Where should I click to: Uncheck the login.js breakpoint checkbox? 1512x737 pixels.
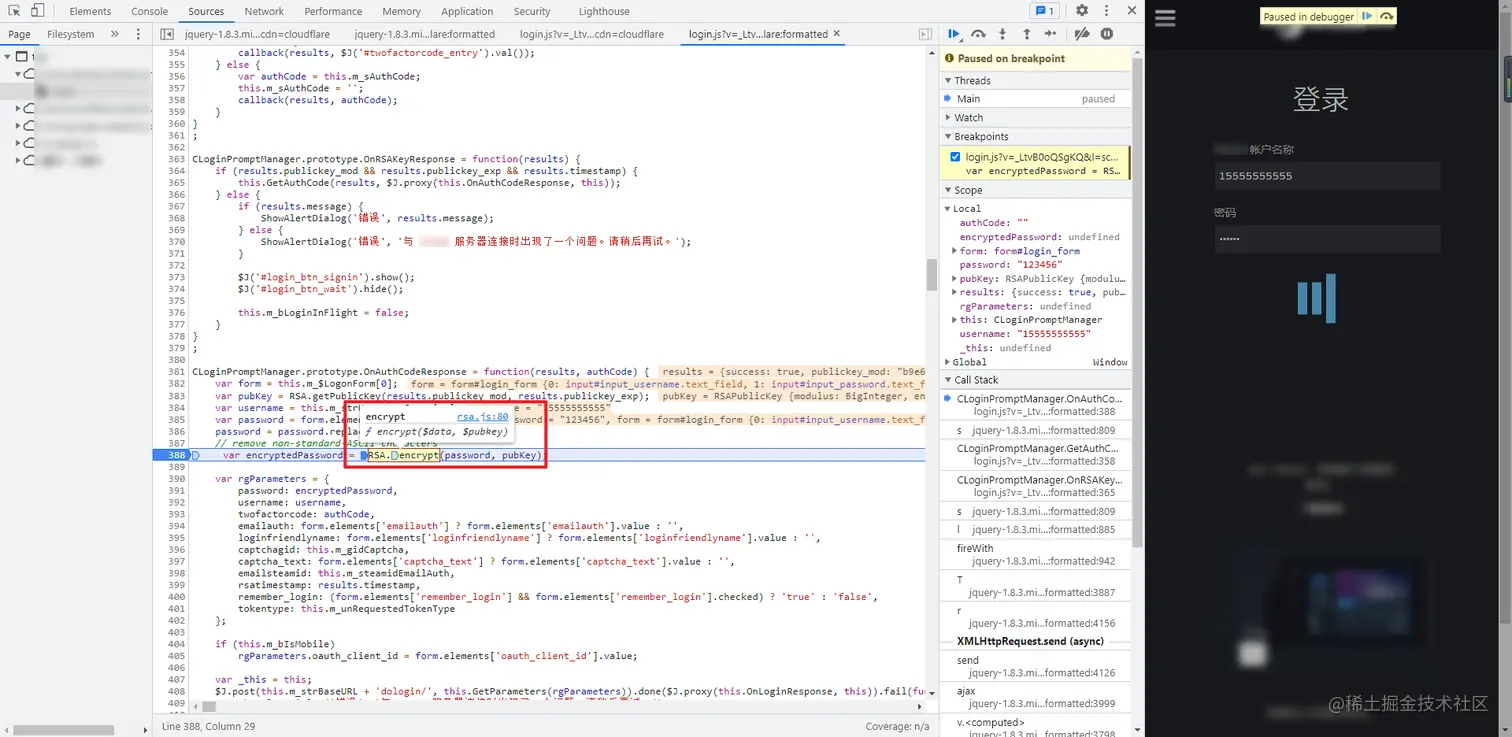(x=955, y=157)
